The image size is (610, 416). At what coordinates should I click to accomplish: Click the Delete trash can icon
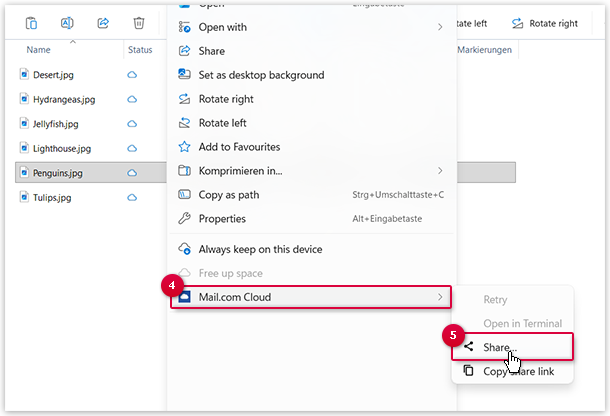coord(138,23)
